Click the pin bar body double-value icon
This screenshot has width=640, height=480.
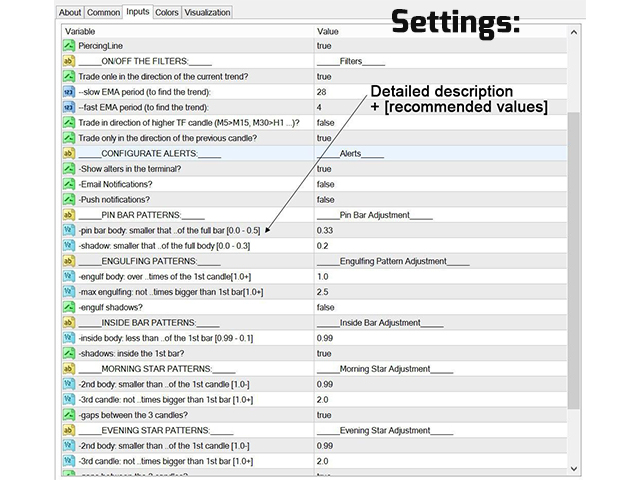pos(69,230)
